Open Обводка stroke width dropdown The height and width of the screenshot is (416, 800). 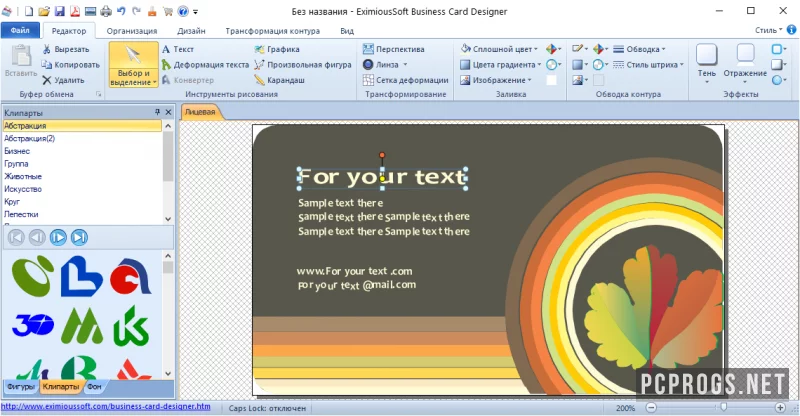tap(639, 49)
